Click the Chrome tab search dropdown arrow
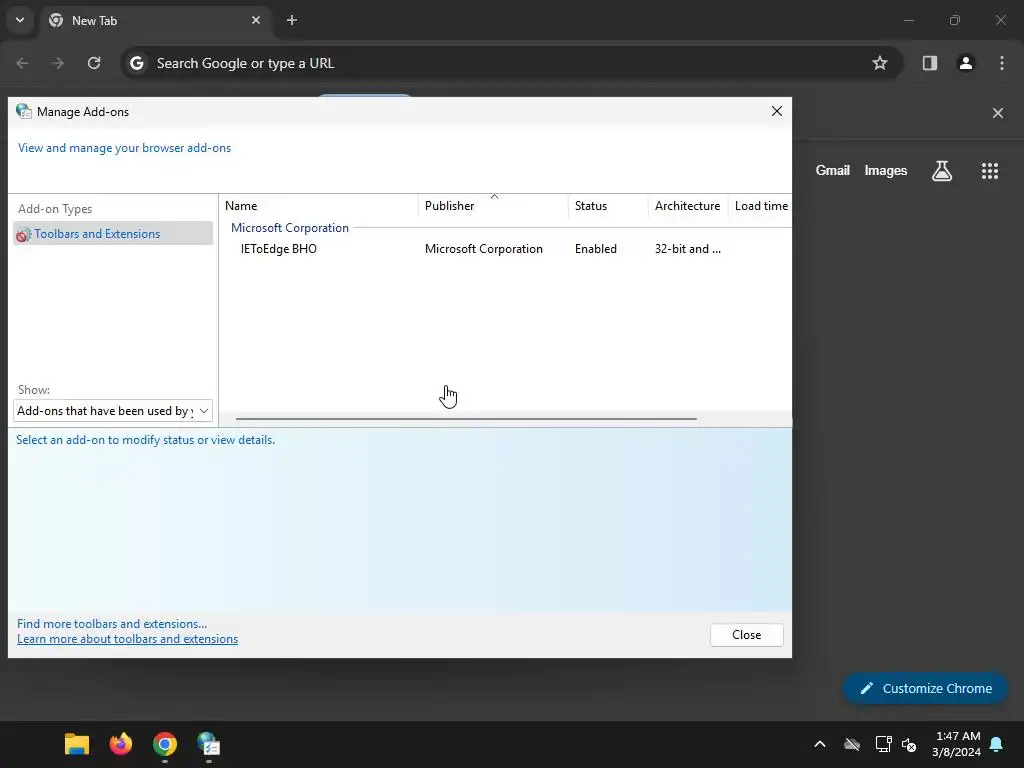The height and width of the screenshot is (768, 1024). point(20,20)
